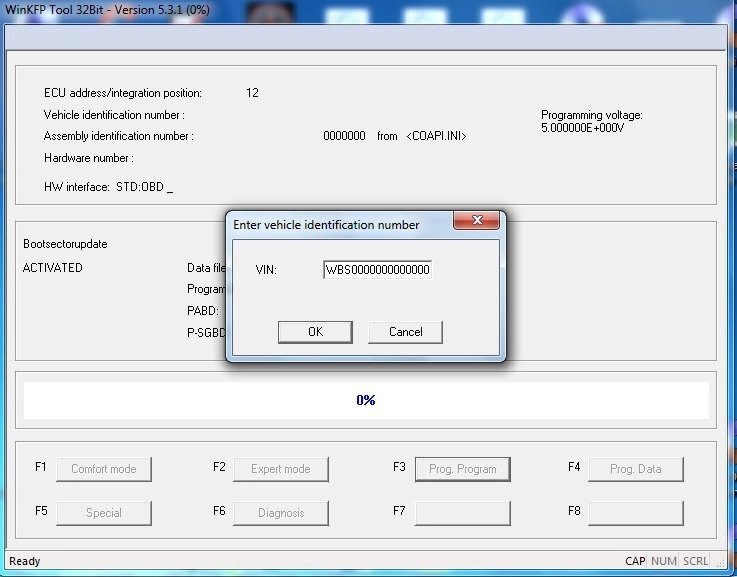The height and width of the screenshot is (577, 737).
Task: Click the assembly number value 0000000
Action: 345,136
